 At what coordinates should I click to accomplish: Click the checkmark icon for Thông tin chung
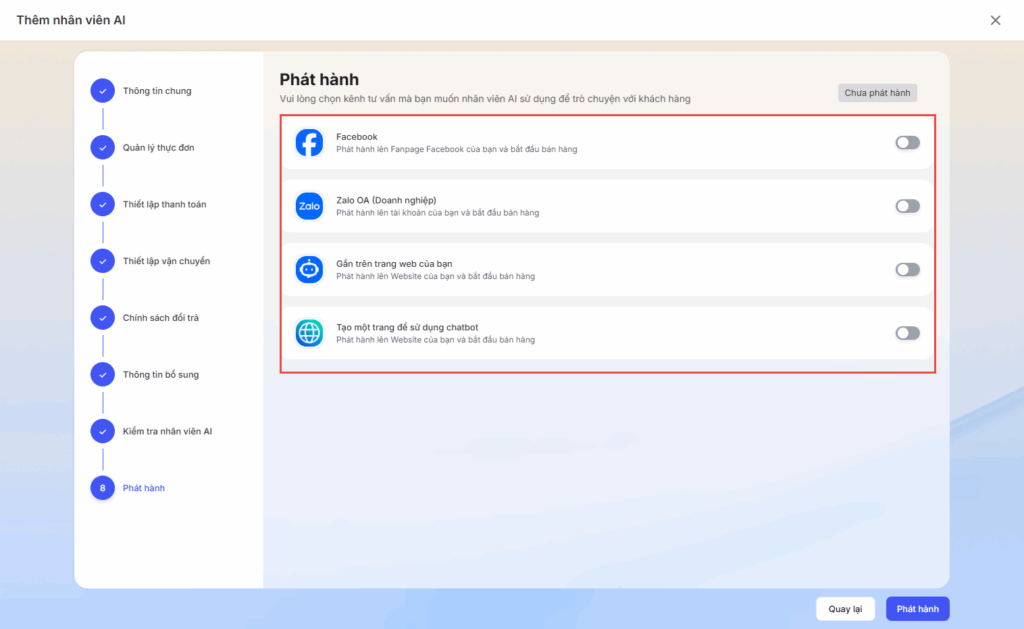(102, 91)
